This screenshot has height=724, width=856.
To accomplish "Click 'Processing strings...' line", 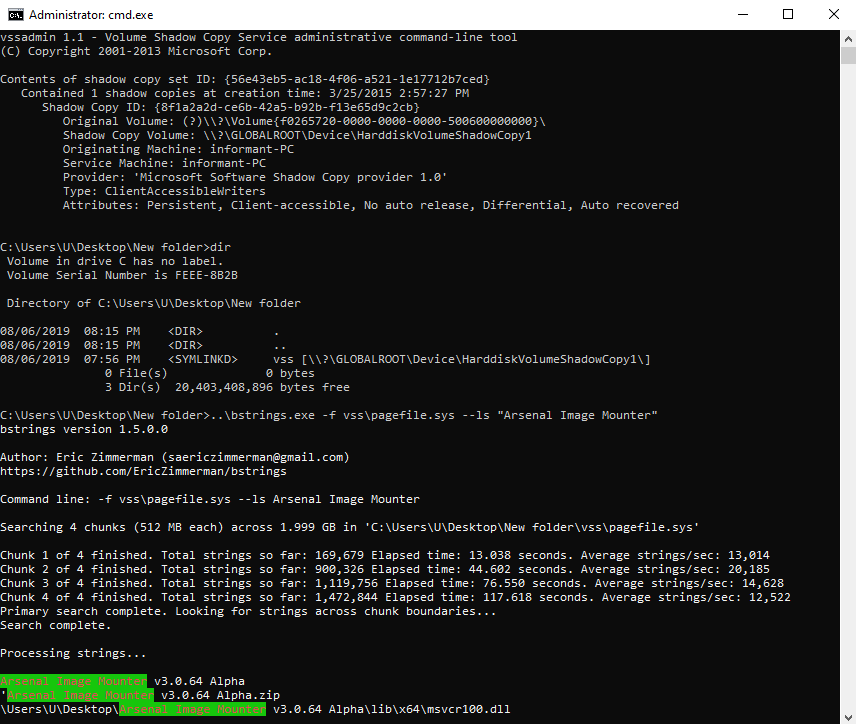I will [x=73, y=654].
